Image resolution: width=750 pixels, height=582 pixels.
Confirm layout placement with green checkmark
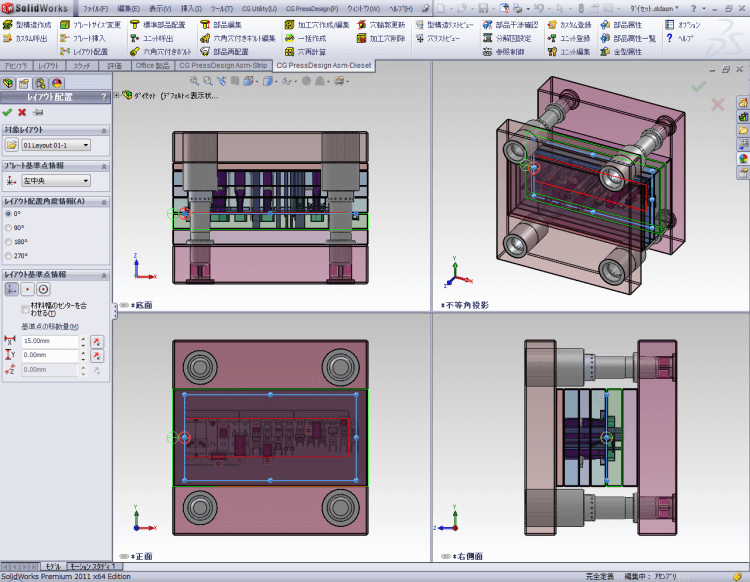(x=7, y=112)
